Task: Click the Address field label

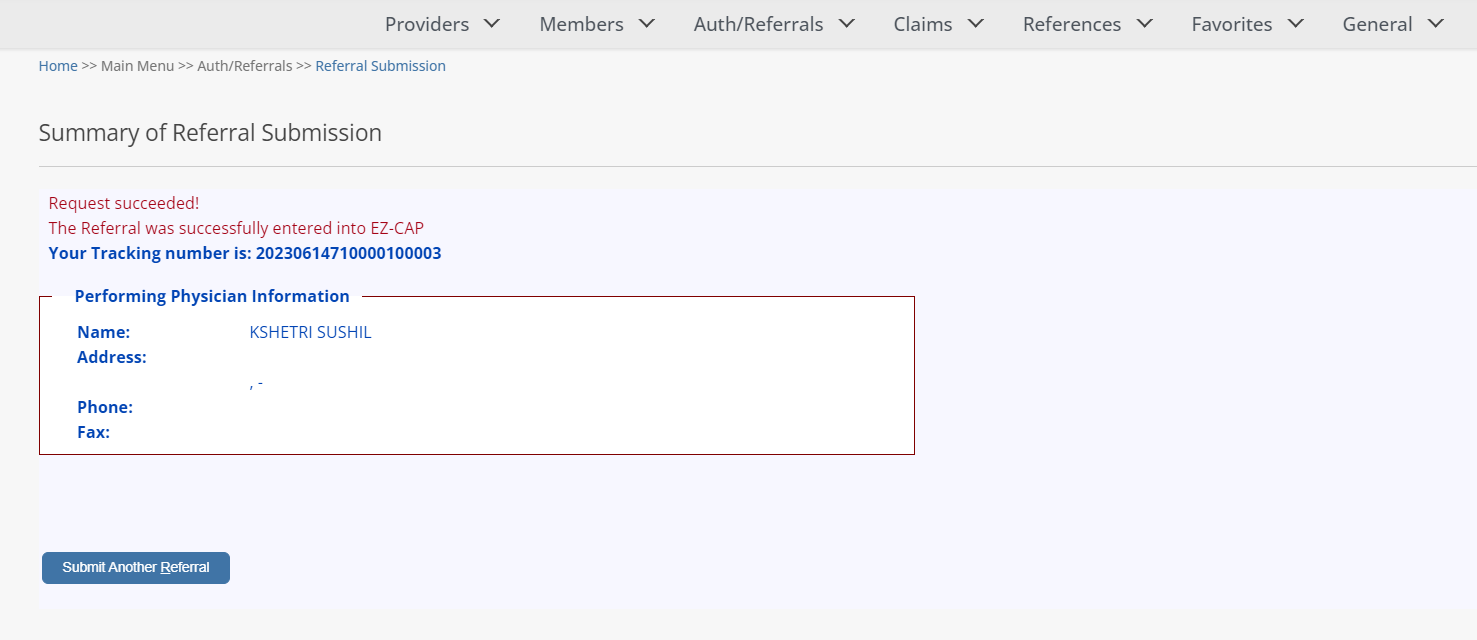Action: coord(112,357)
